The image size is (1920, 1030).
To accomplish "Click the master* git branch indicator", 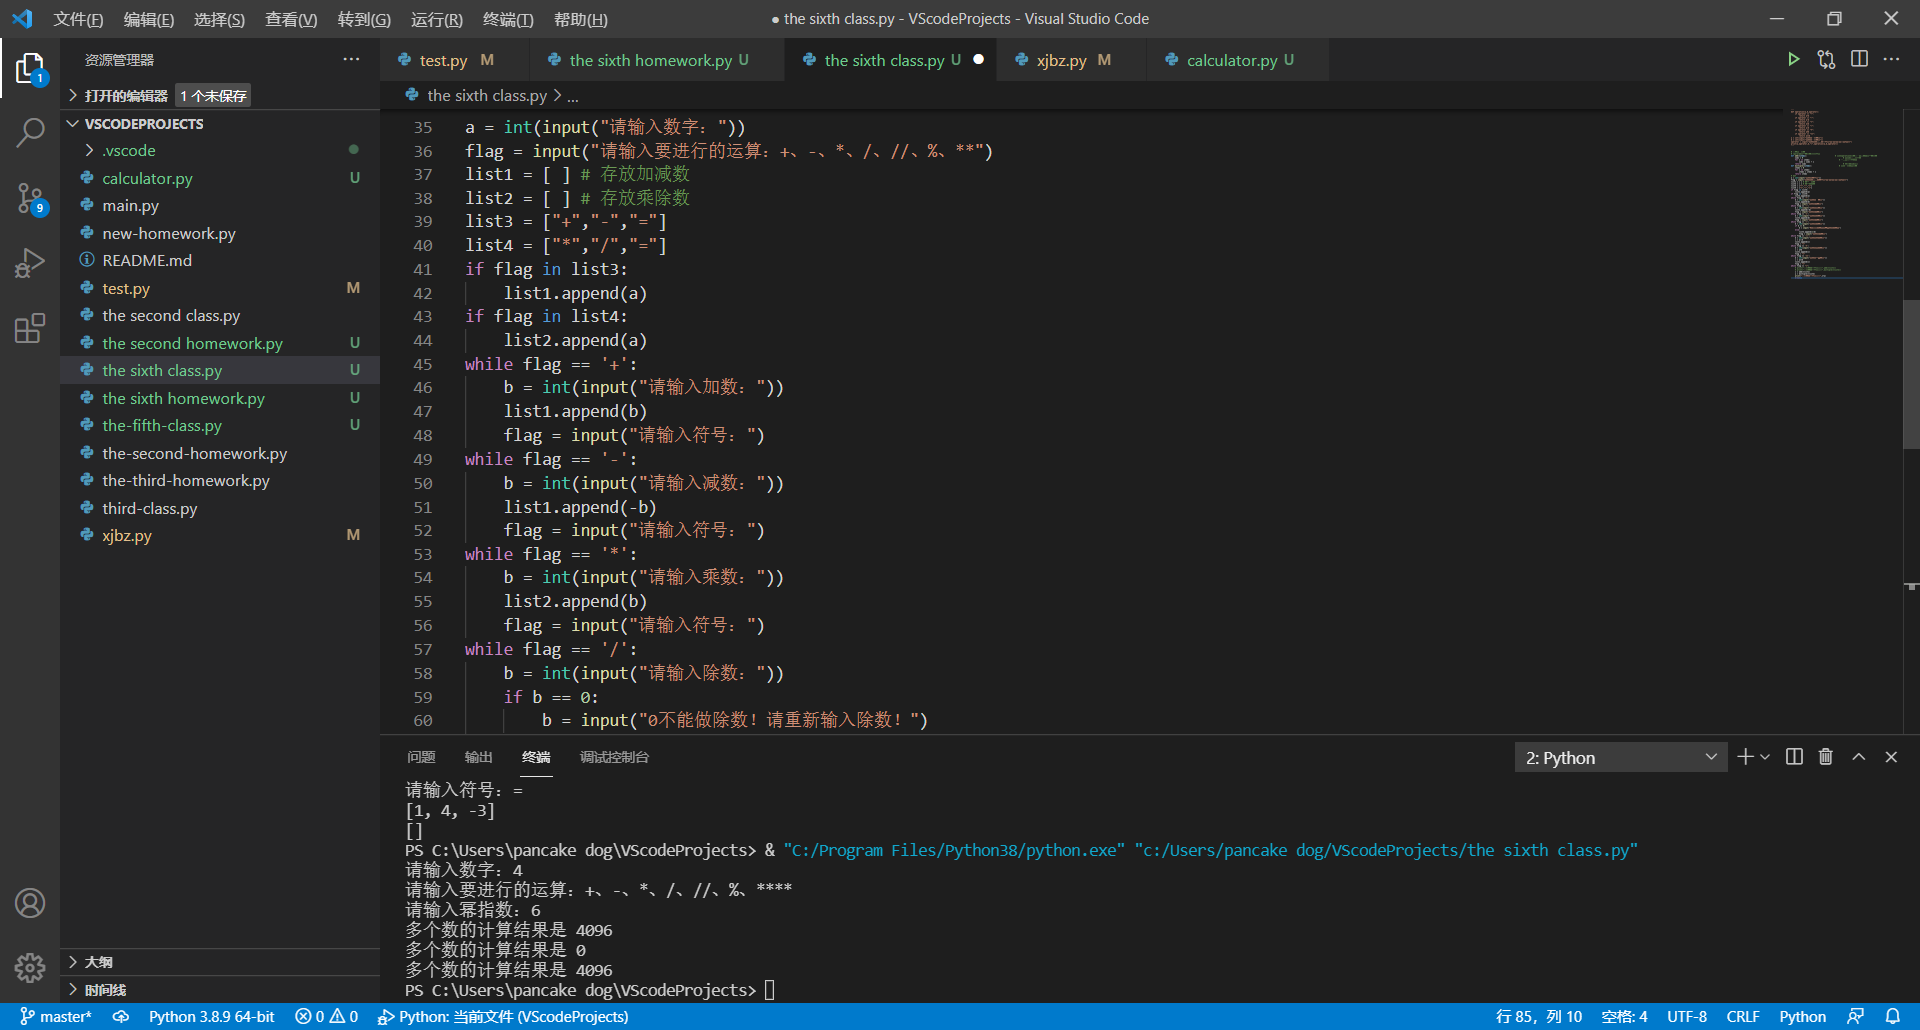I will 57,1016.
